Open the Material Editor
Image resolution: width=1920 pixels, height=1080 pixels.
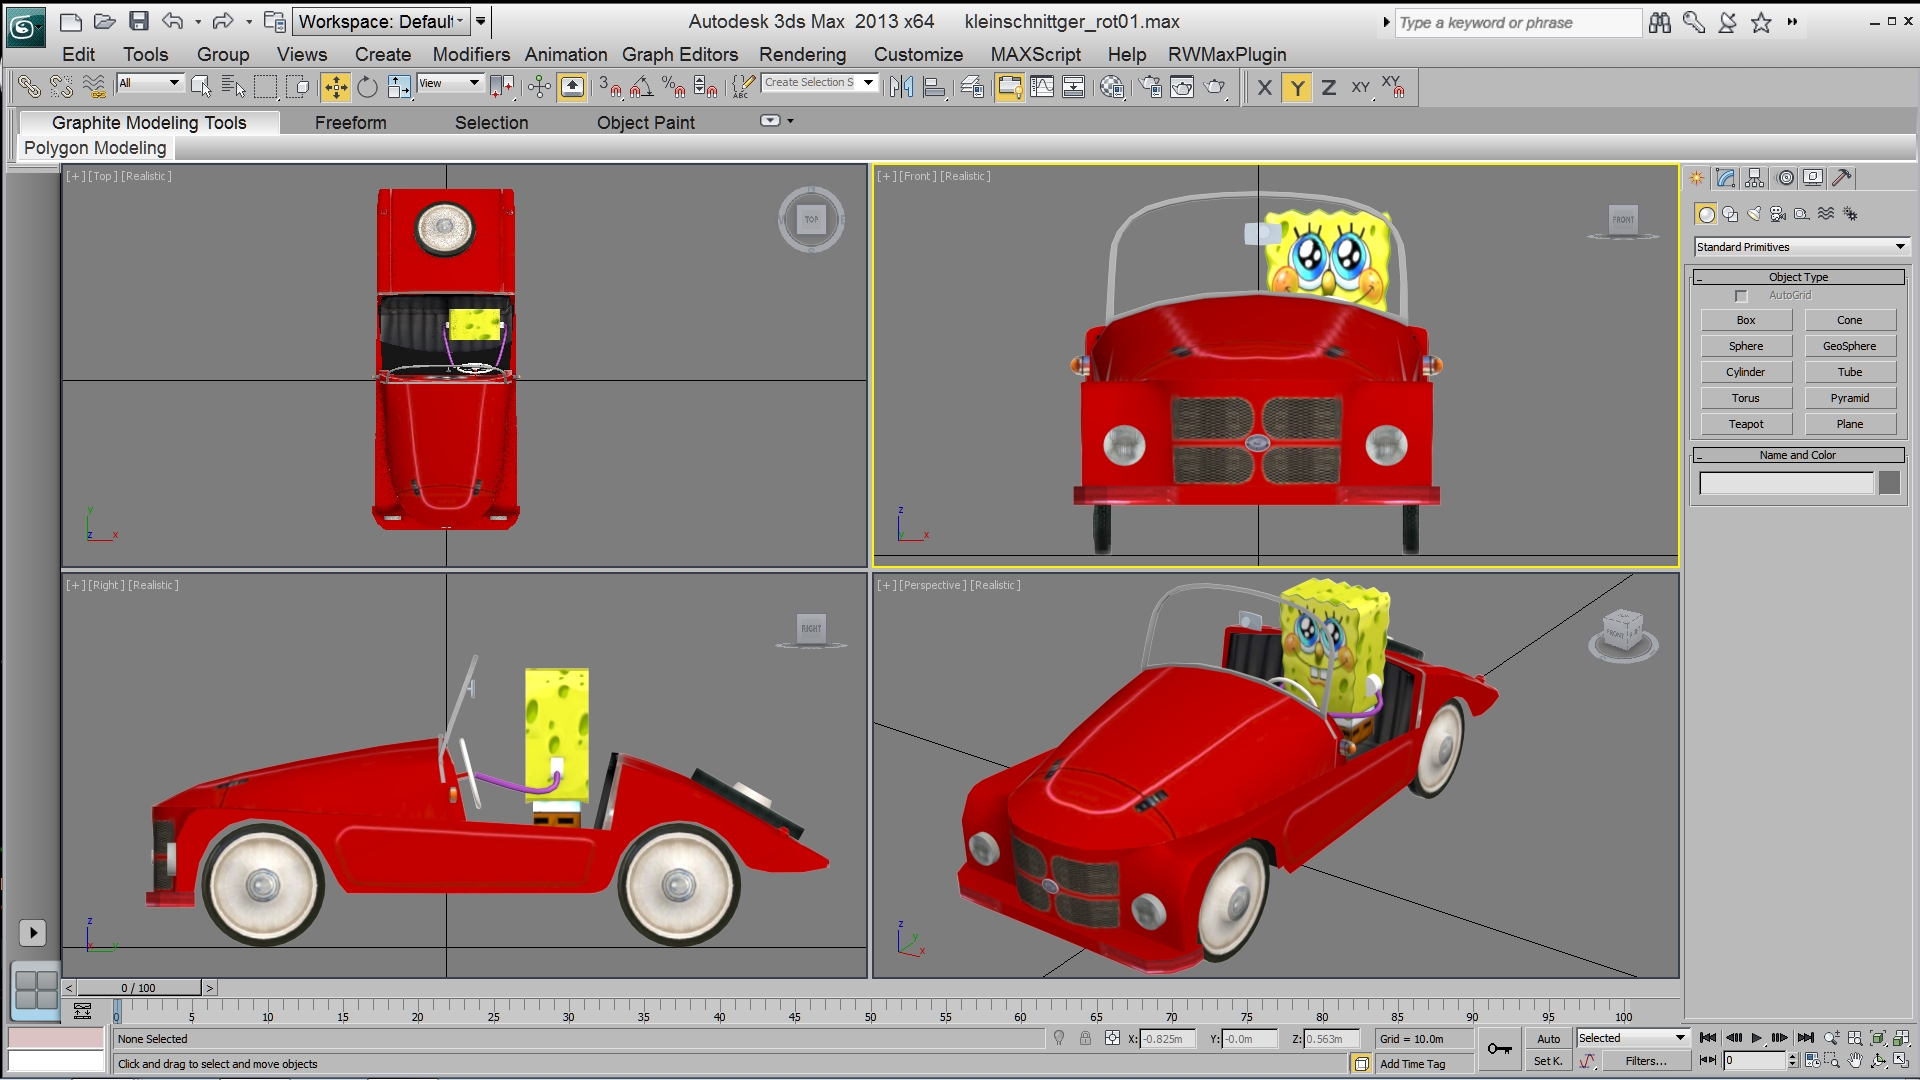click(x=1112, y=88)
